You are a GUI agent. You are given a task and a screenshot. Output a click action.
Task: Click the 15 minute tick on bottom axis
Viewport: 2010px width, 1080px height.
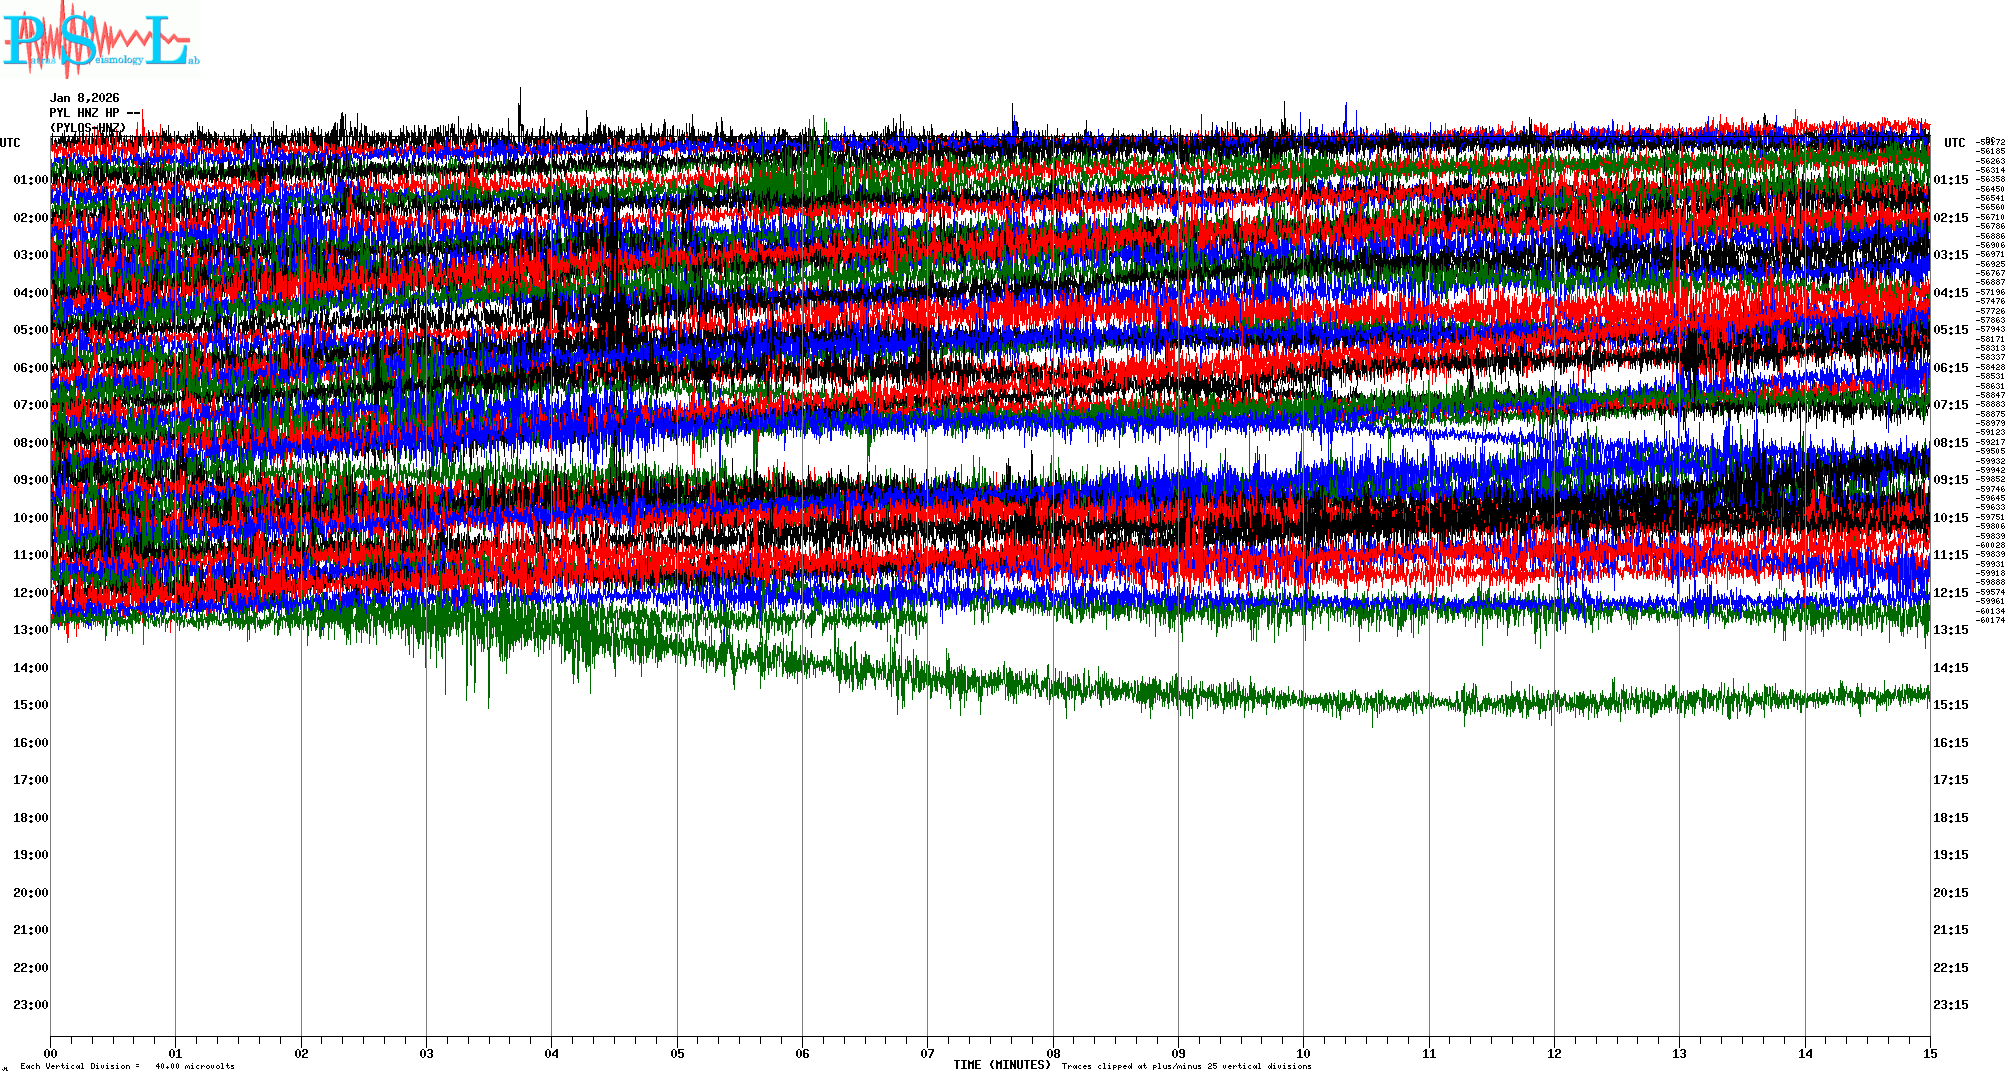click(x=1929, y=1053)
